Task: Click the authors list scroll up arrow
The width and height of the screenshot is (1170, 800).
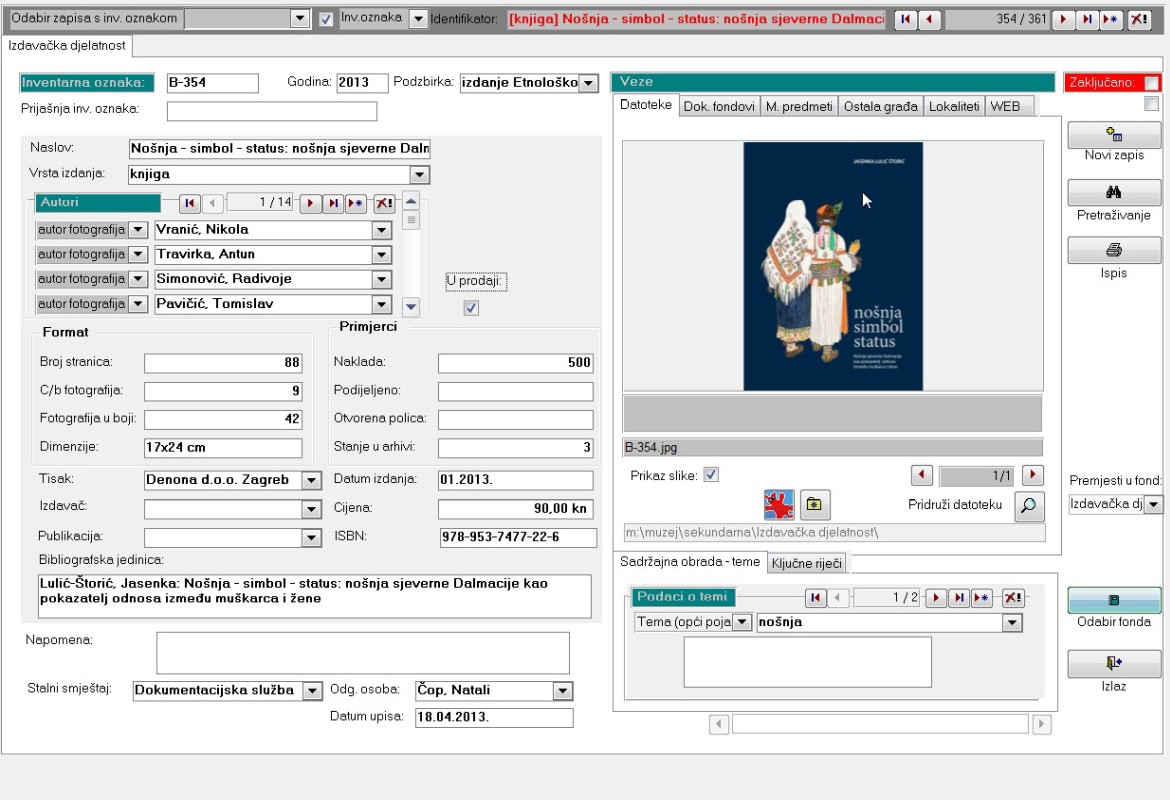Action: point(411,201)
